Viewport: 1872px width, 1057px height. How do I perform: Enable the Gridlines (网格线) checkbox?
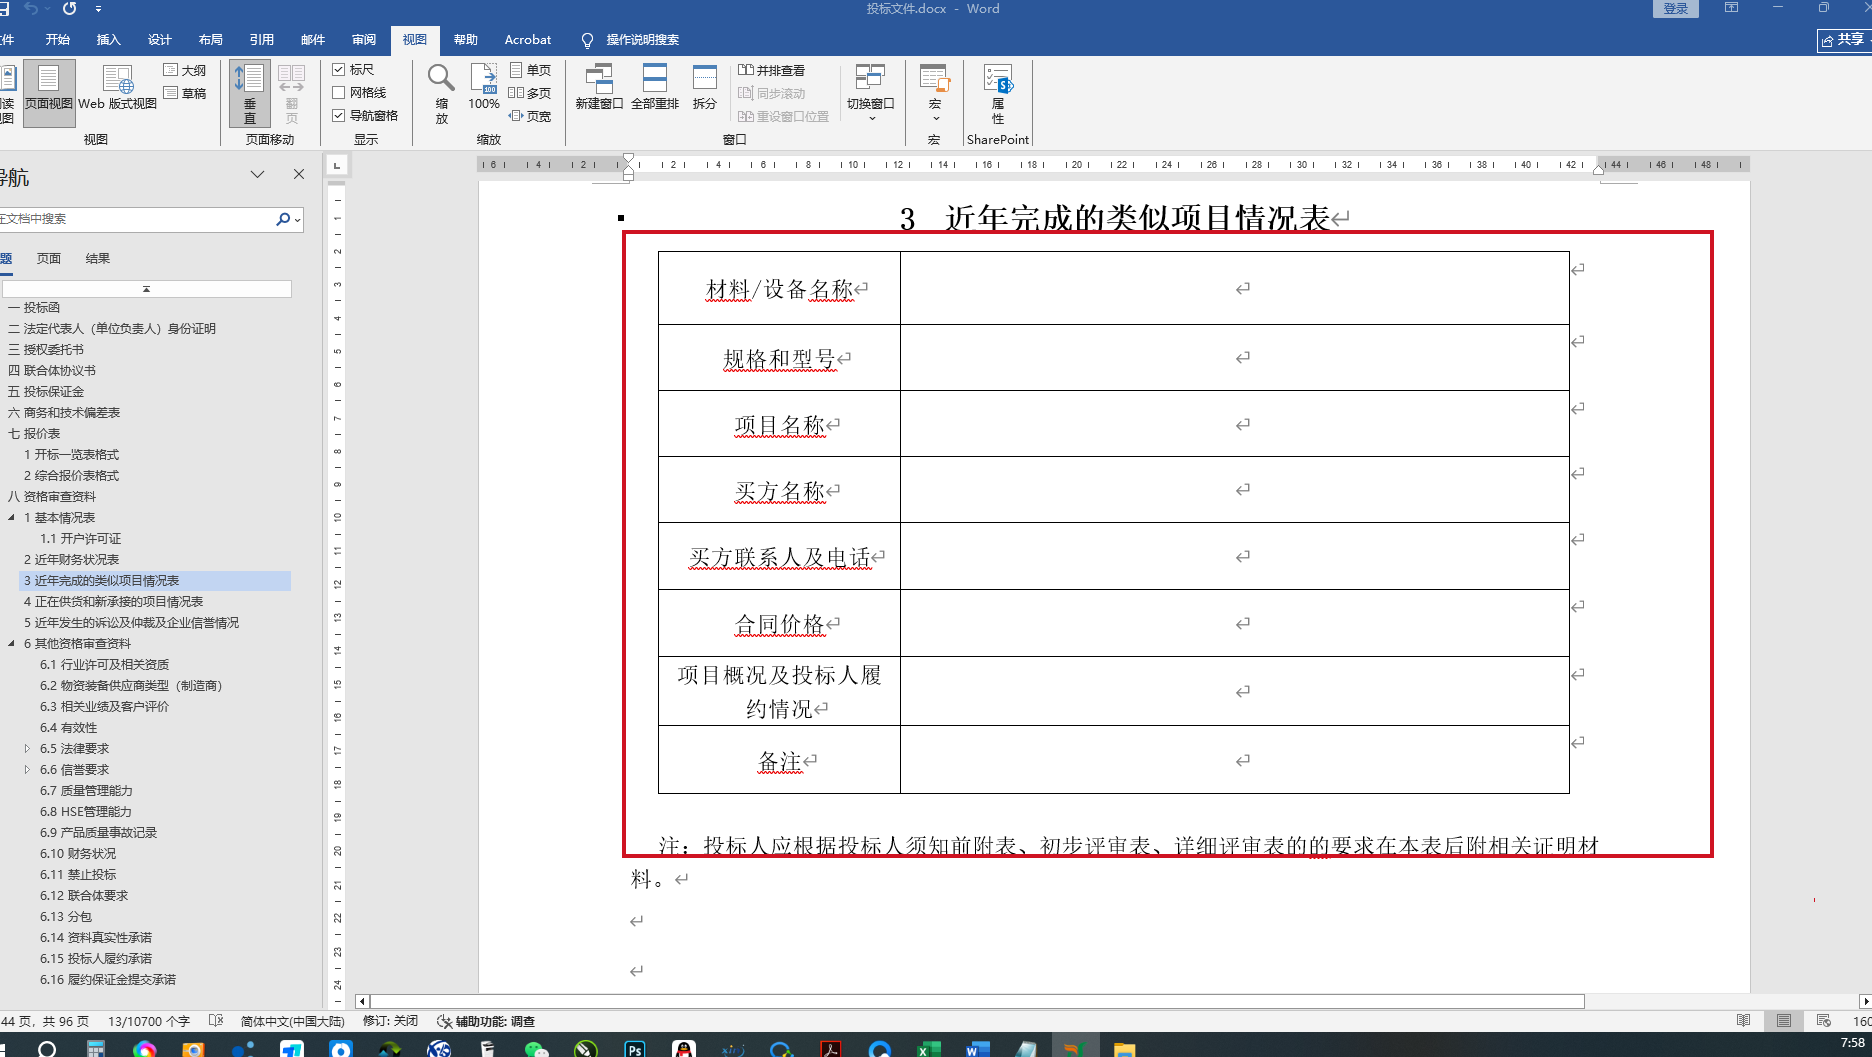point(339,93)
